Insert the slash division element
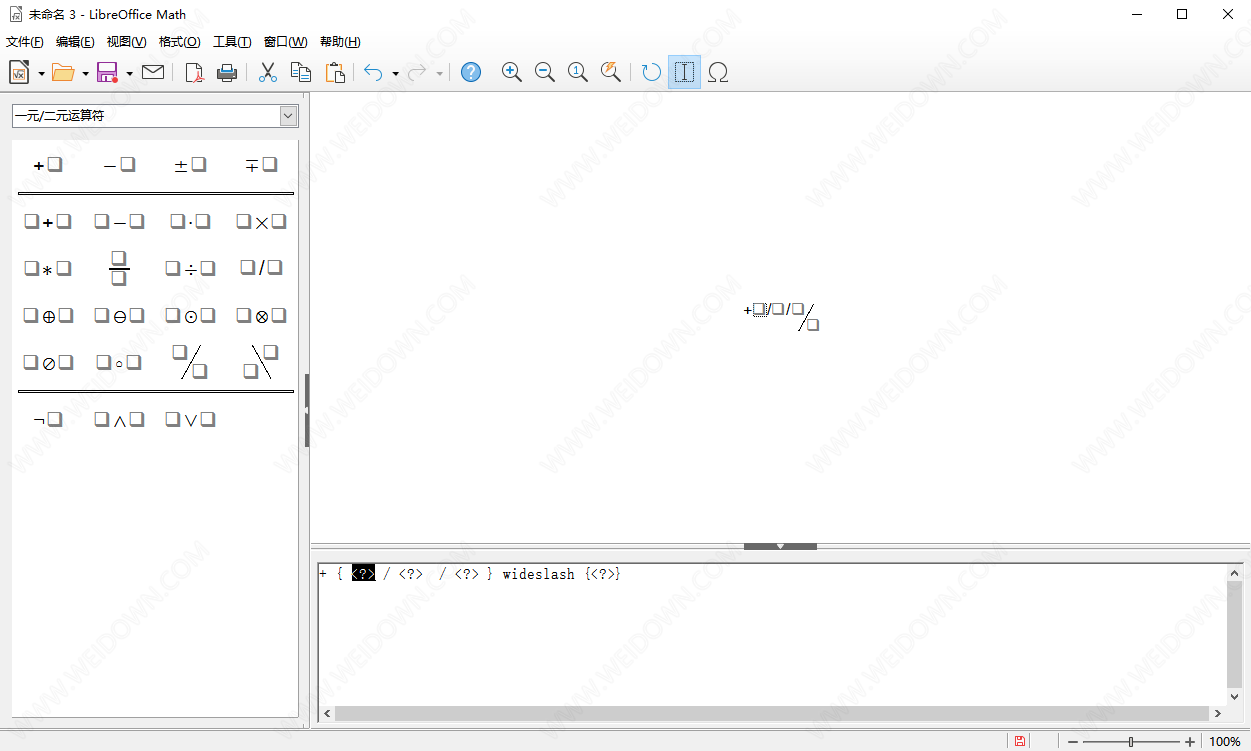The height and width of the screenshot is (751, 1251). (261, 268)
